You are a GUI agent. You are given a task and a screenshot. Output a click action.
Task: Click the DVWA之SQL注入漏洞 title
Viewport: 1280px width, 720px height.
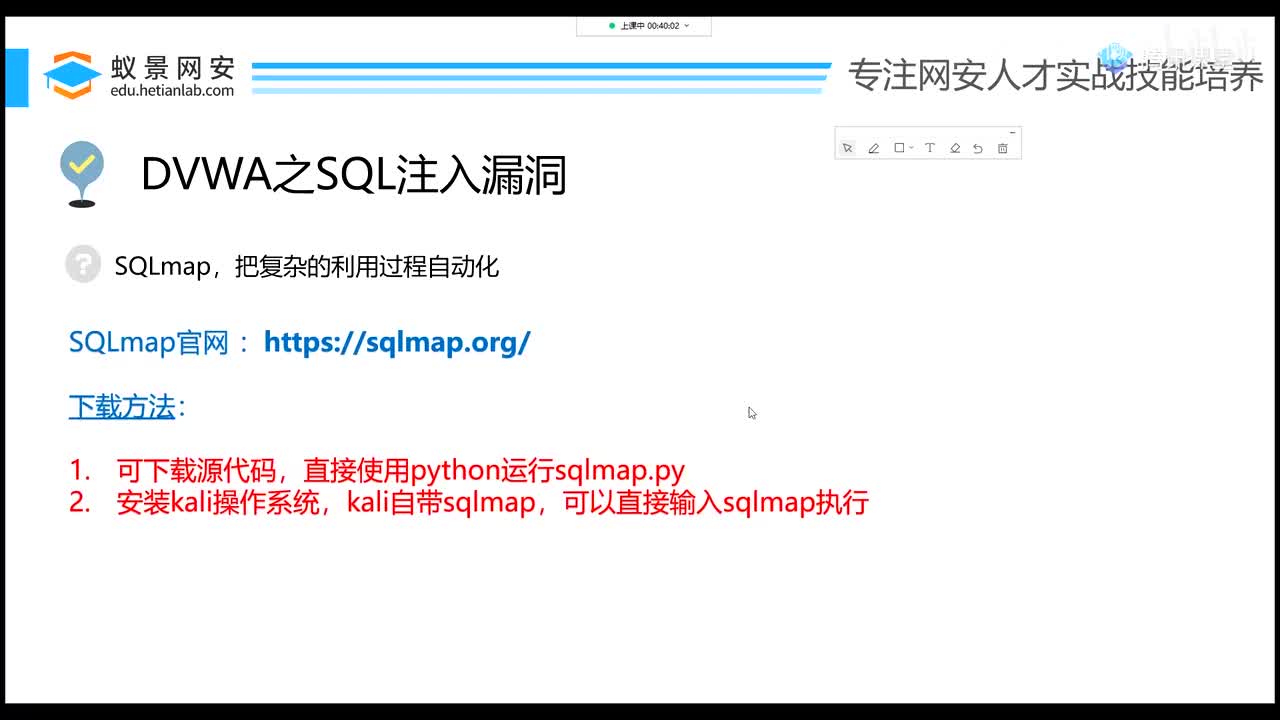tap(354, 175)
